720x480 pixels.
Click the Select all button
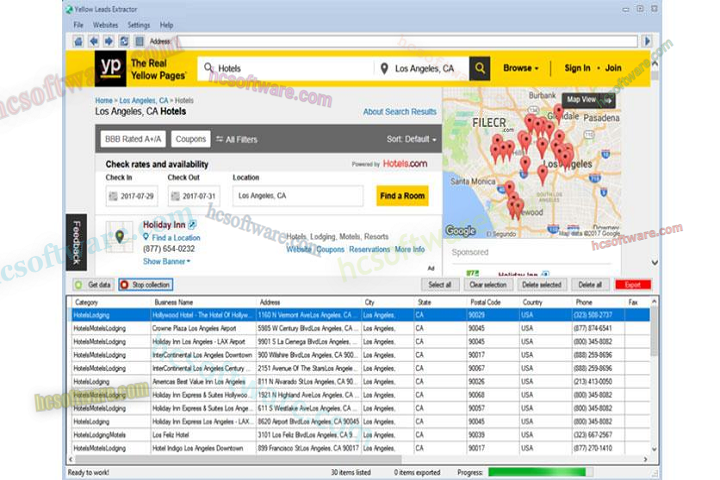[439, 285]
